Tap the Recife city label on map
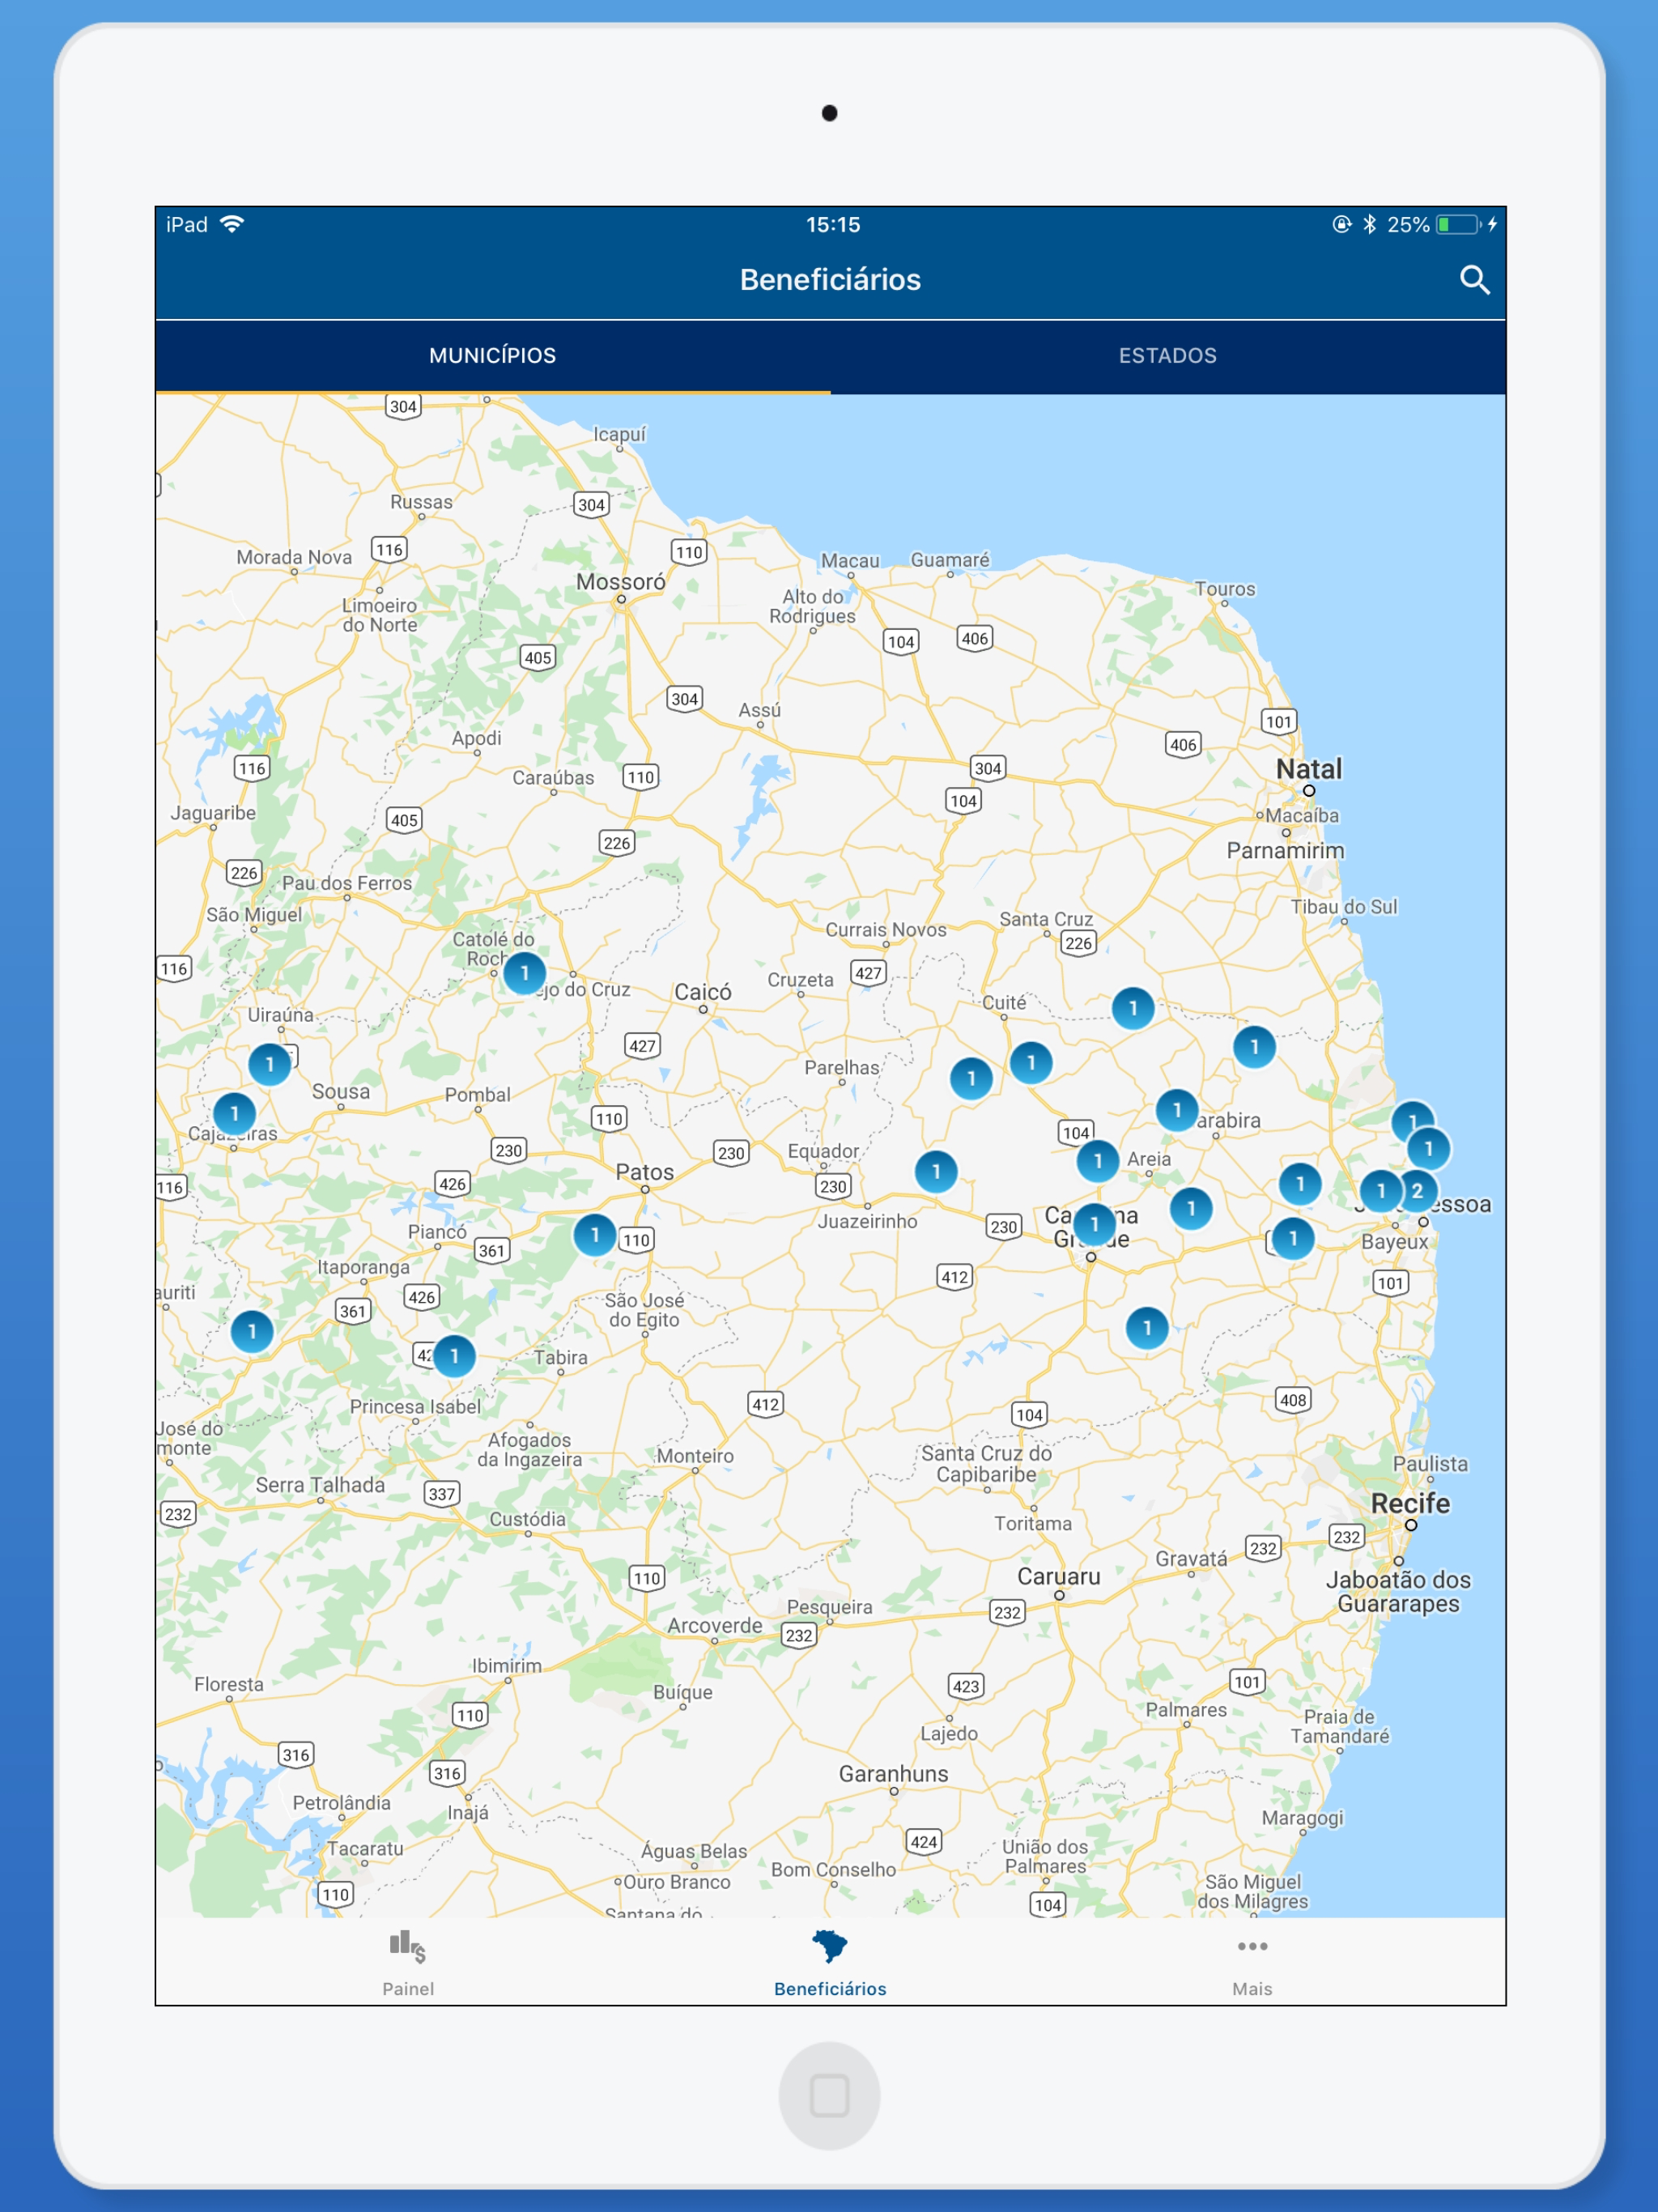Viewport: 1658px width, 2212px height. [1410, 1503]
